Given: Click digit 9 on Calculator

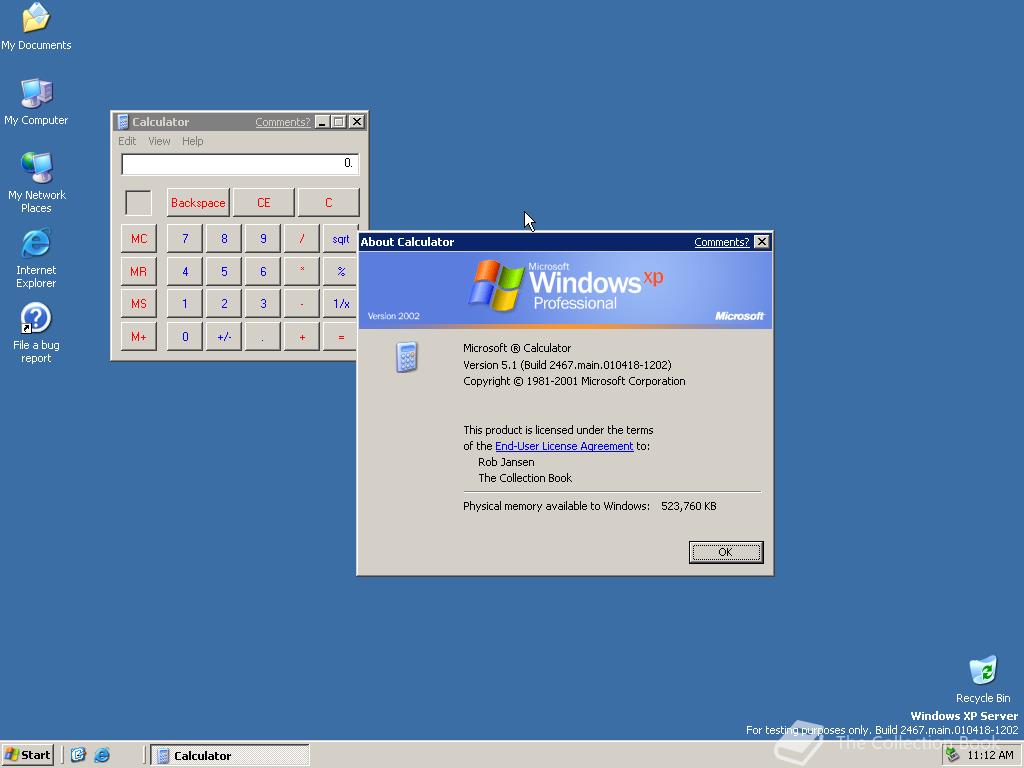Looking at the screenshot, I should coord(263,238).
